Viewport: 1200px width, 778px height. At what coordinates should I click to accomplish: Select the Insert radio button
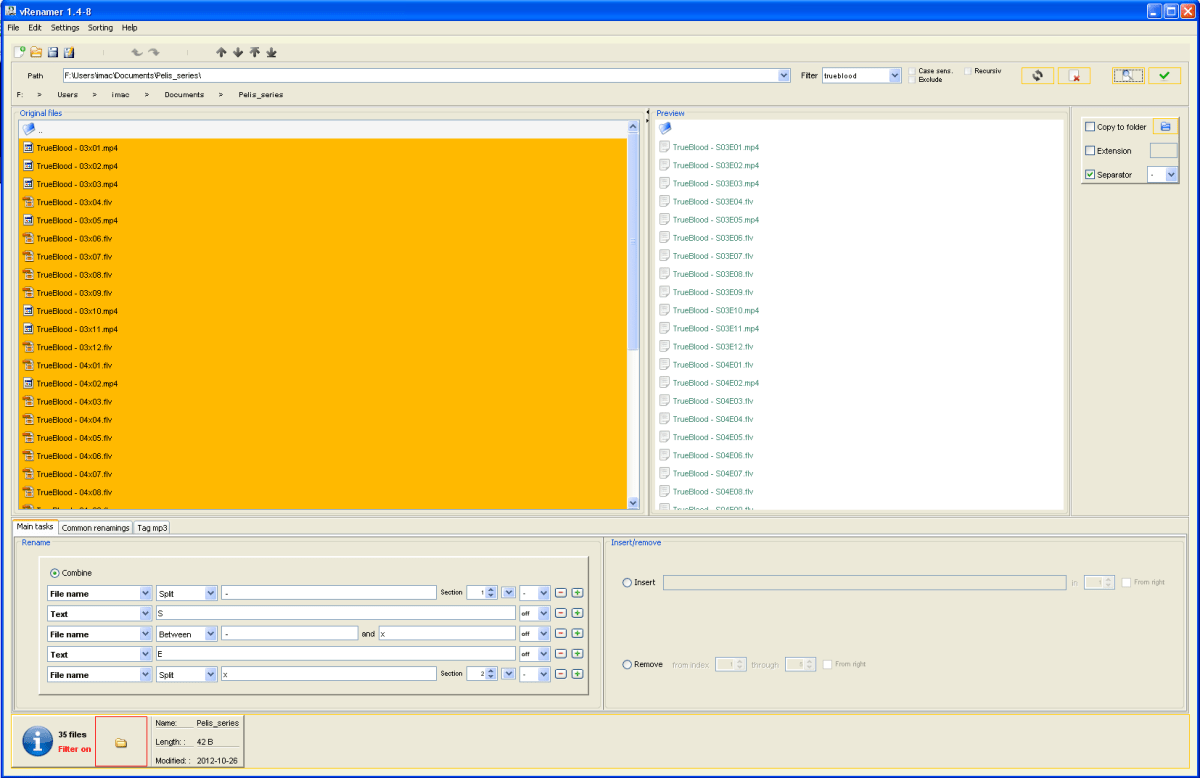coord(627,582)
